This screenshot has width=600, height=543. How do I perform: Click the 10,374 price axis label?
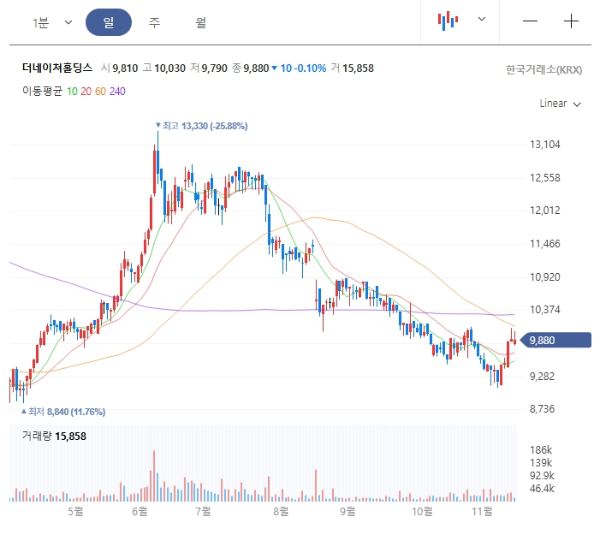tap(545, 309)
